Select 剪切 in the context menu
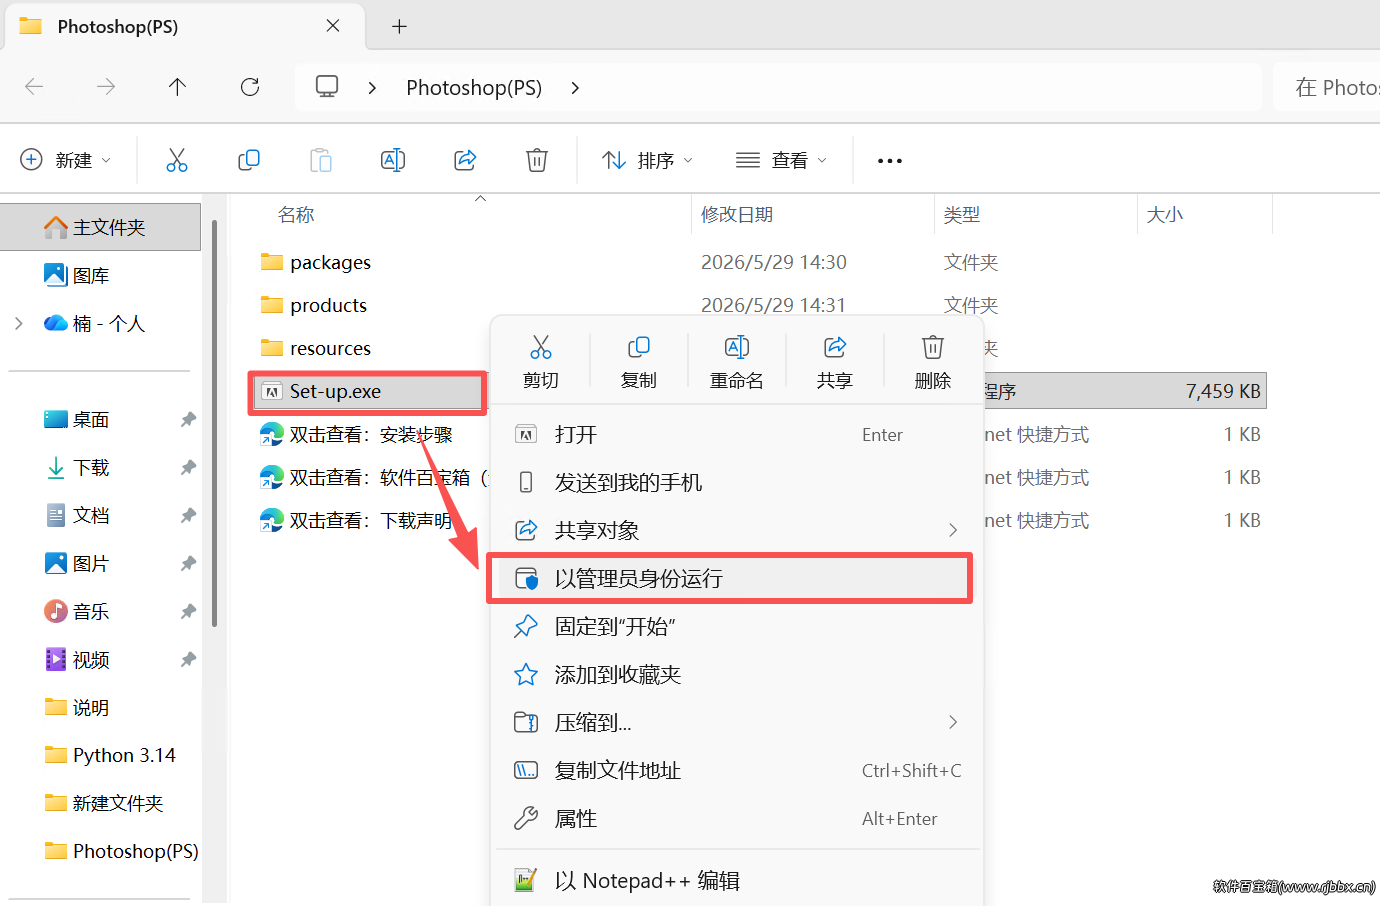Viewport: 1380px width, 906px height. 541,362
